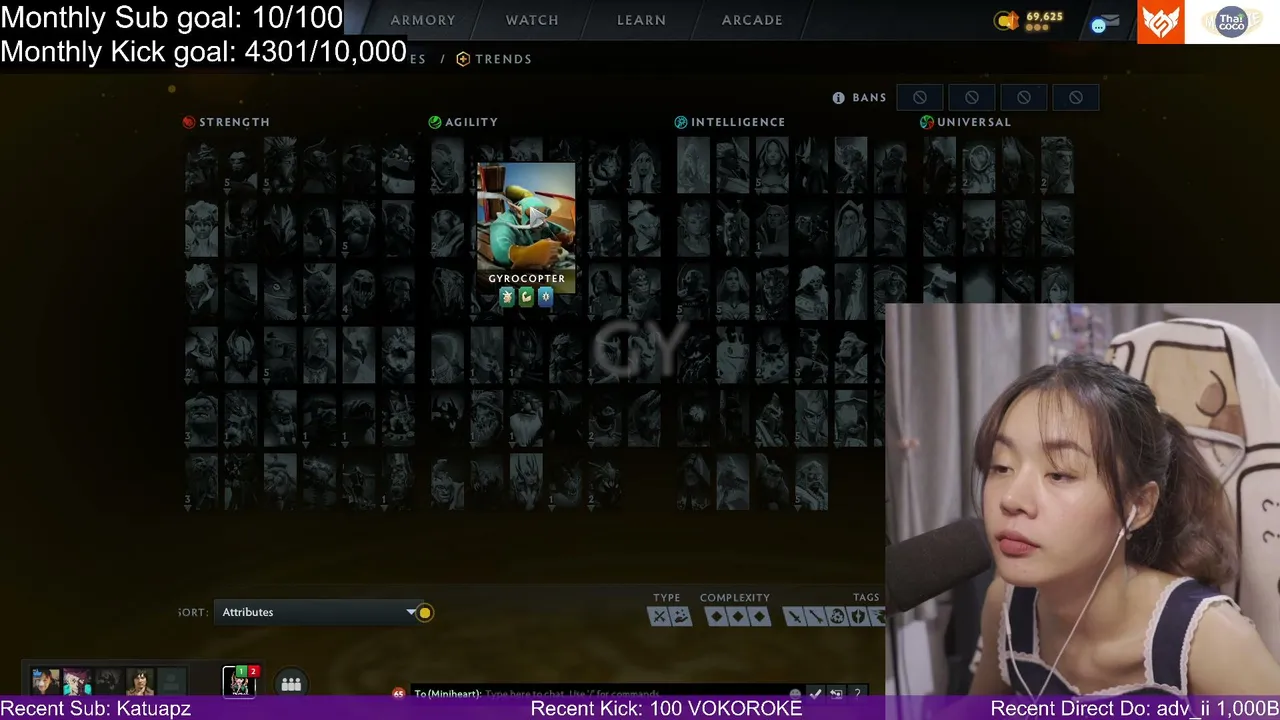Image resolution: width=1280 pixels, height=720 pixels.
Task: Toggle the ranged type filter
Action: tap(680, 616)
